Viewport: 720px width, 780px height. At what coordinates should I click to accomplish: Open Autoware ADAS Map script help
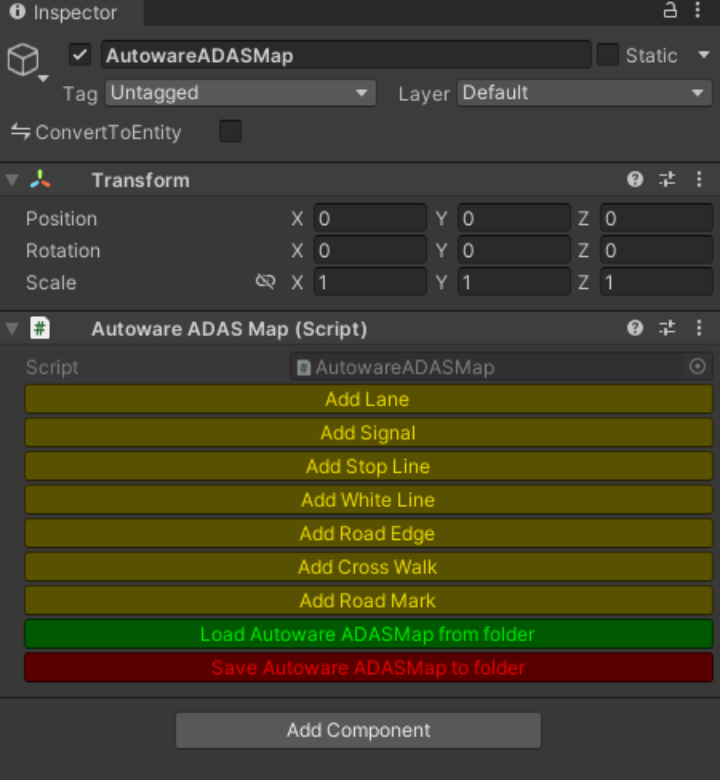(x=635, y=328)
